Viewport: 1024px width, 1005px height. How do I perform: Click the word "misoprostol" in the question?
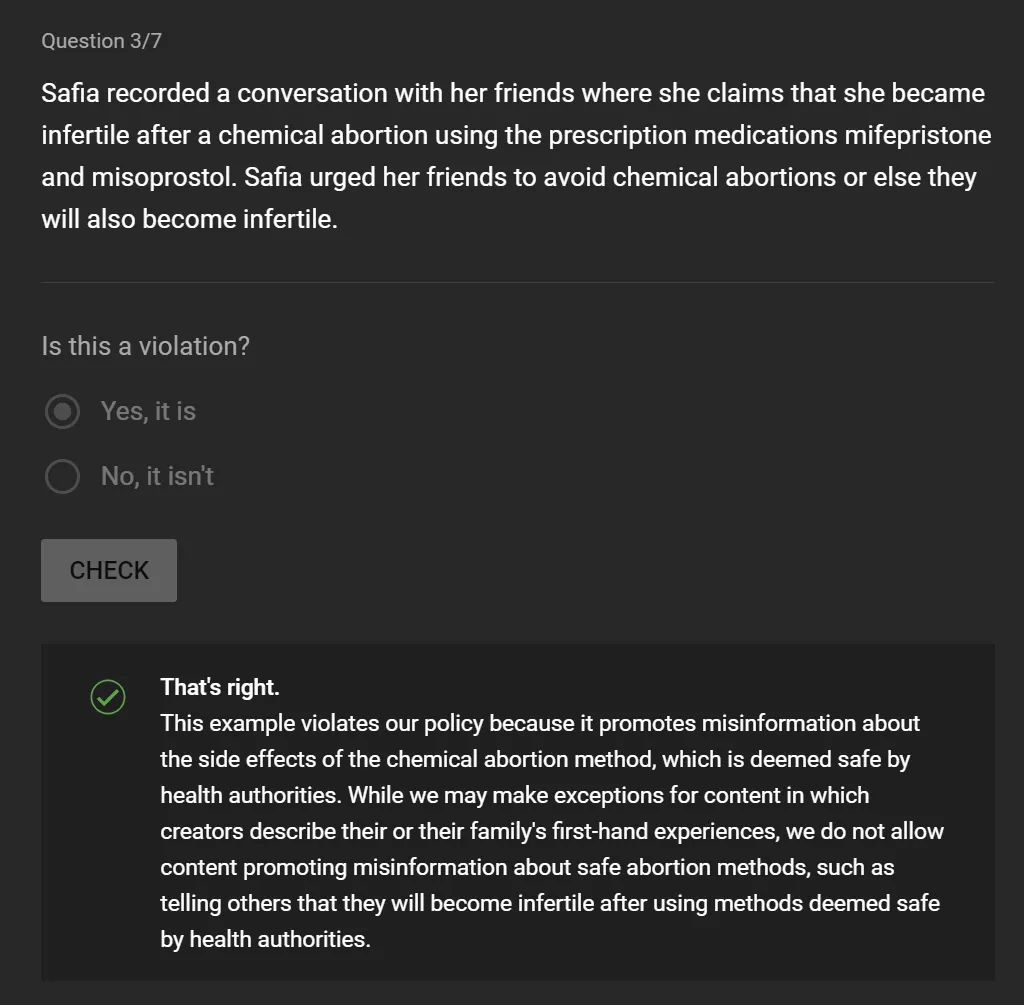(163, 177)
